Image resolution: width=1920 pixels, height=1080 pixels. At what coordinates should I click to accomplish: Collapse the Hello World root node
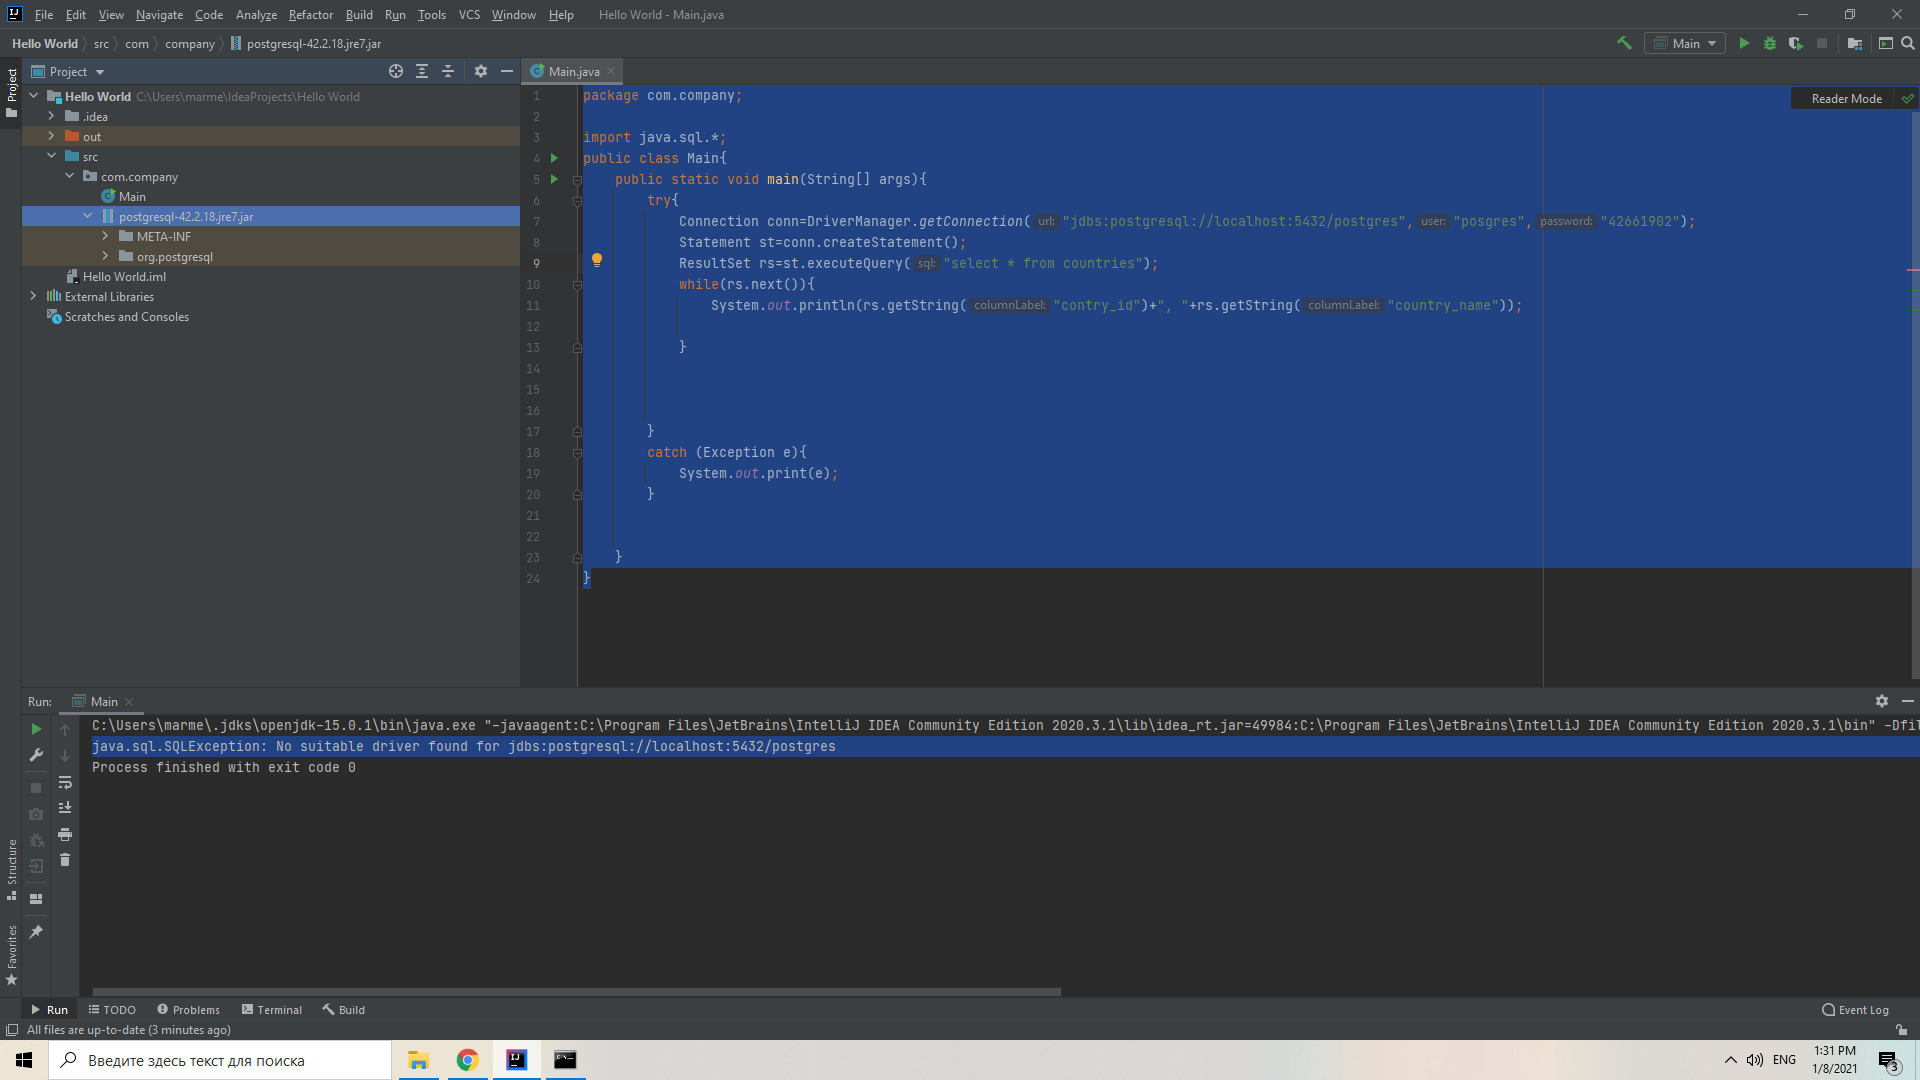point(33,96)
